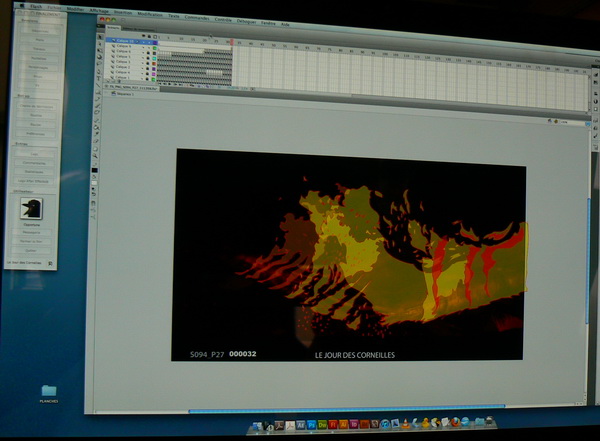Toggle outline color box of the Calque 9 layer
Screen dimensions: 600x441
155,48
